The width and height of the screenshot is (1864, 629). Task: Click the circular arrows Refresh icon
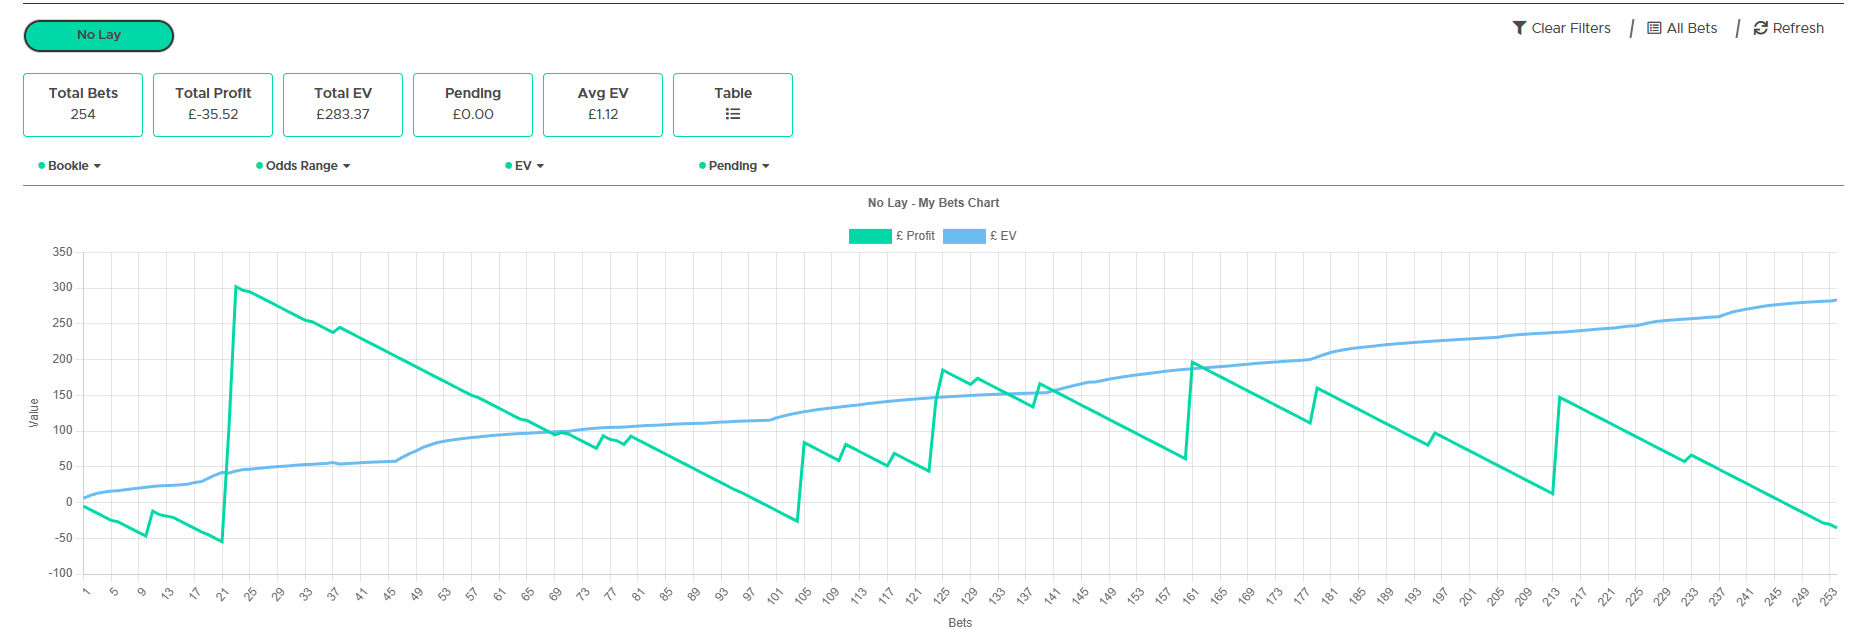(x=1760, y=28)
